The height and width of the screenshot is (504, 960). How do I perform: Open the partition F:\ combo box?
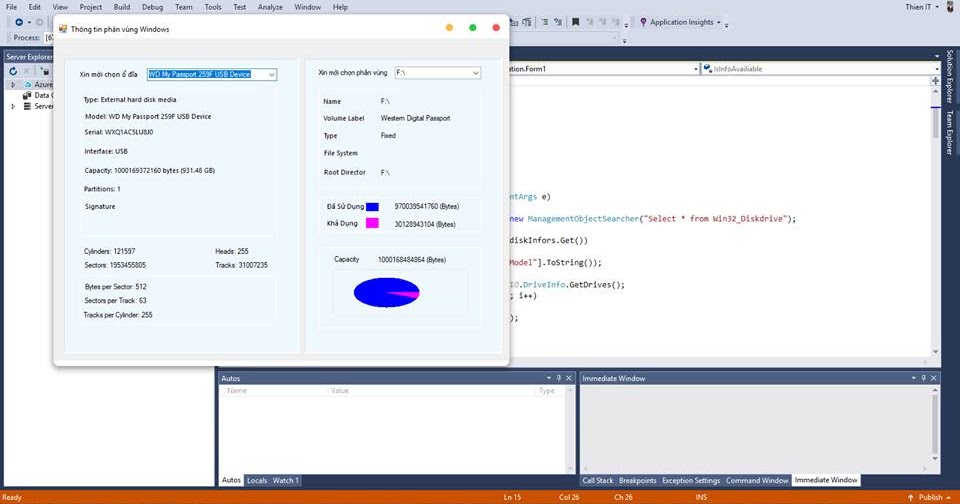pyautogui.click(x=437, y=73)
